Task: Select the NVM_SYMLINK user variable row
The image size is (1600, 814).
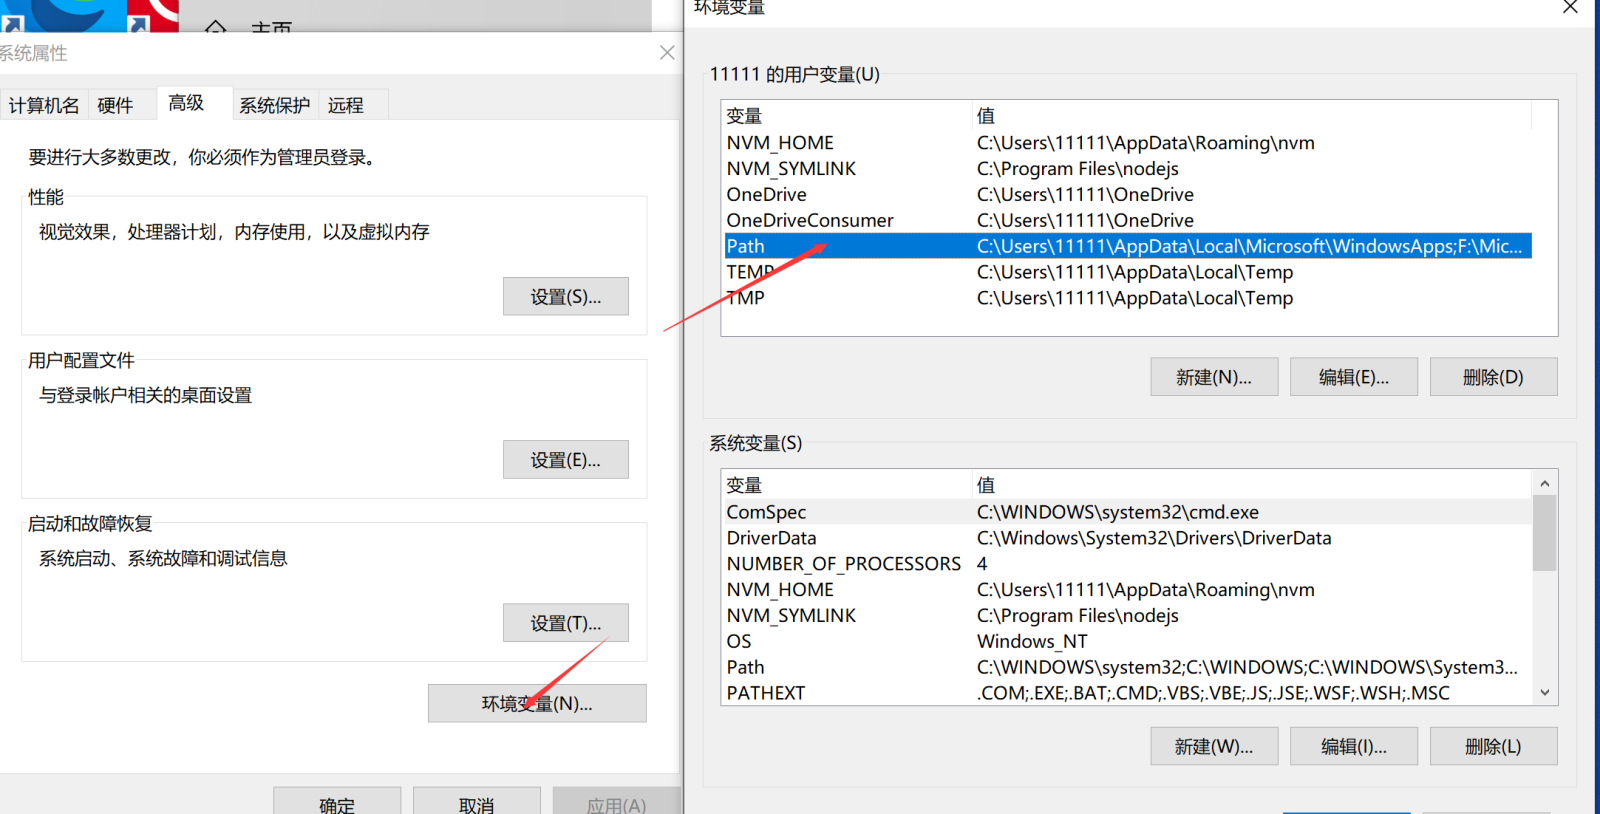Action: (x=1127, y=169)
